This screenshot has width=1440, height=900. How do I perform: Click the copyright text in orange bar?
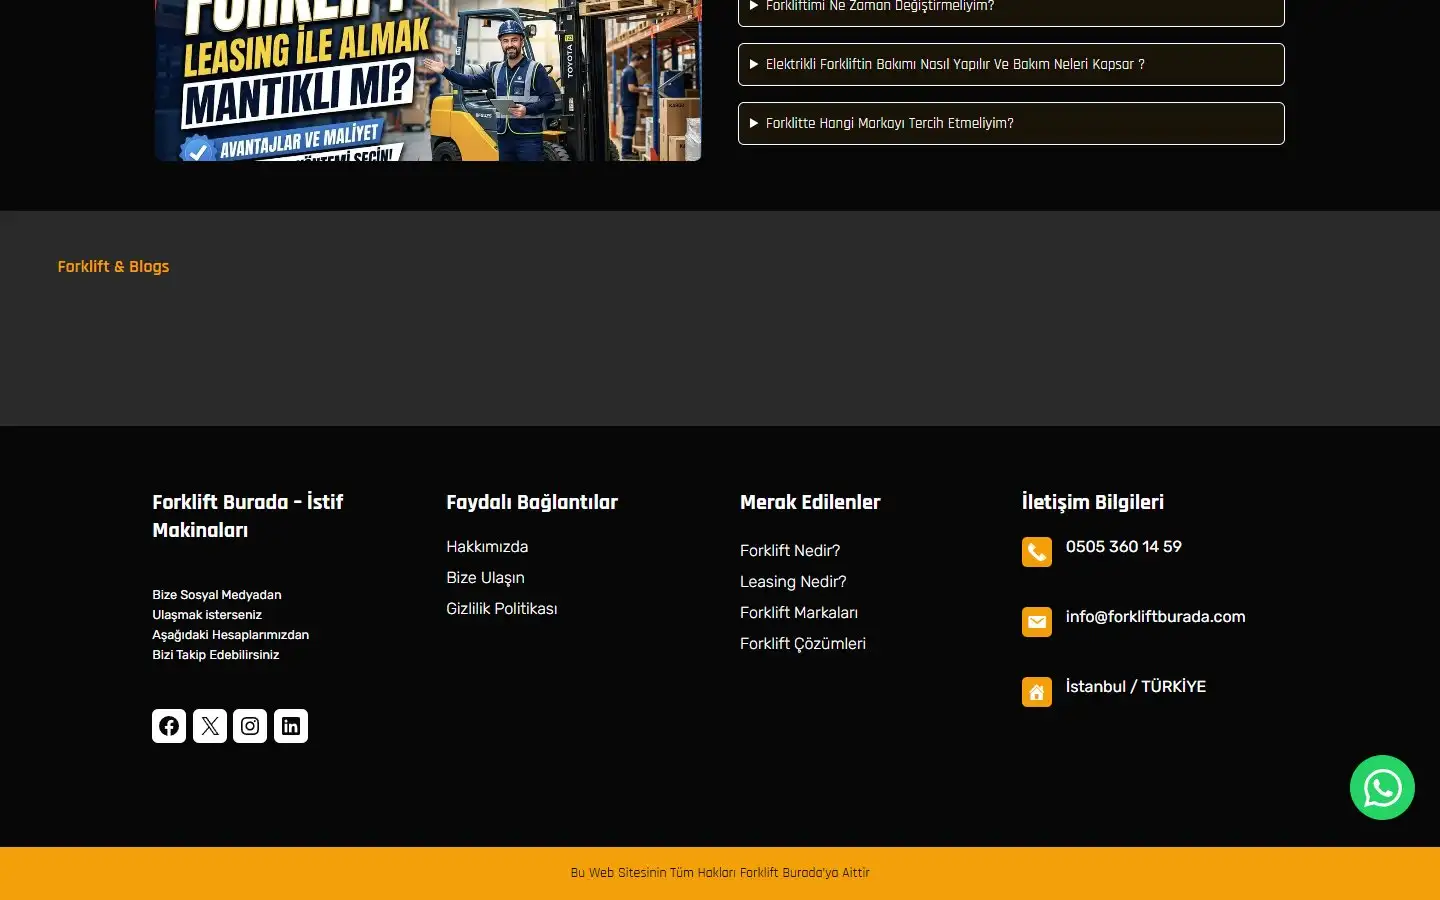pyautogui.click(x=720, y=873)
